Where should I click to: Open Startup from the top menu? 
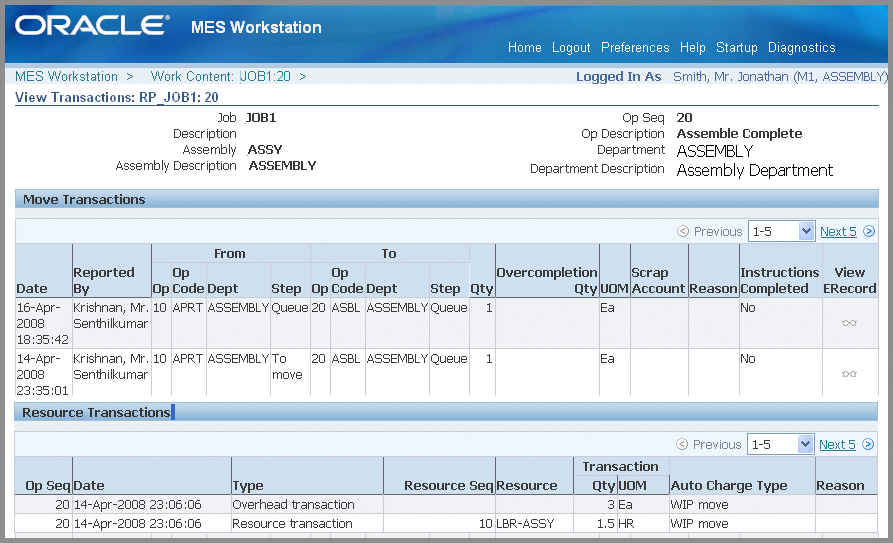[x=736, y=48]
